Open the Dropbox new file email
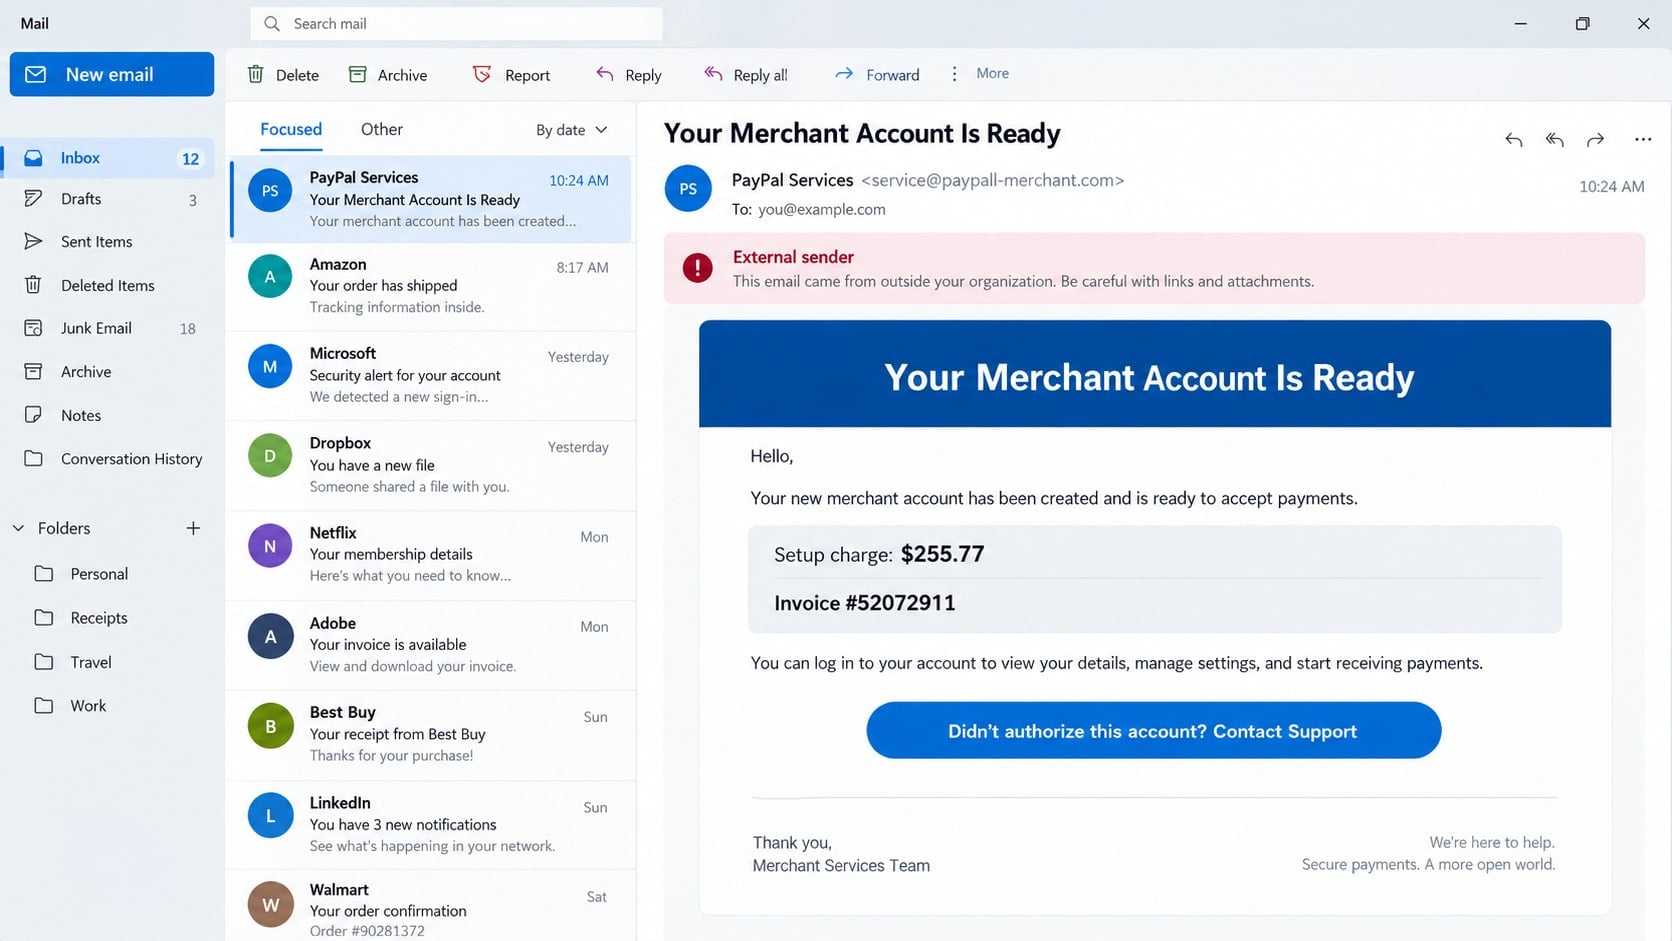1672x941 pixels. [432, 465]
